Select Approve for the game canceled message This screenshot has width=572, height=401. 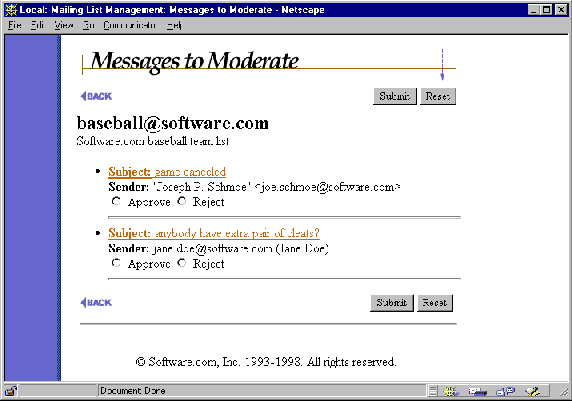click(116, 201)
